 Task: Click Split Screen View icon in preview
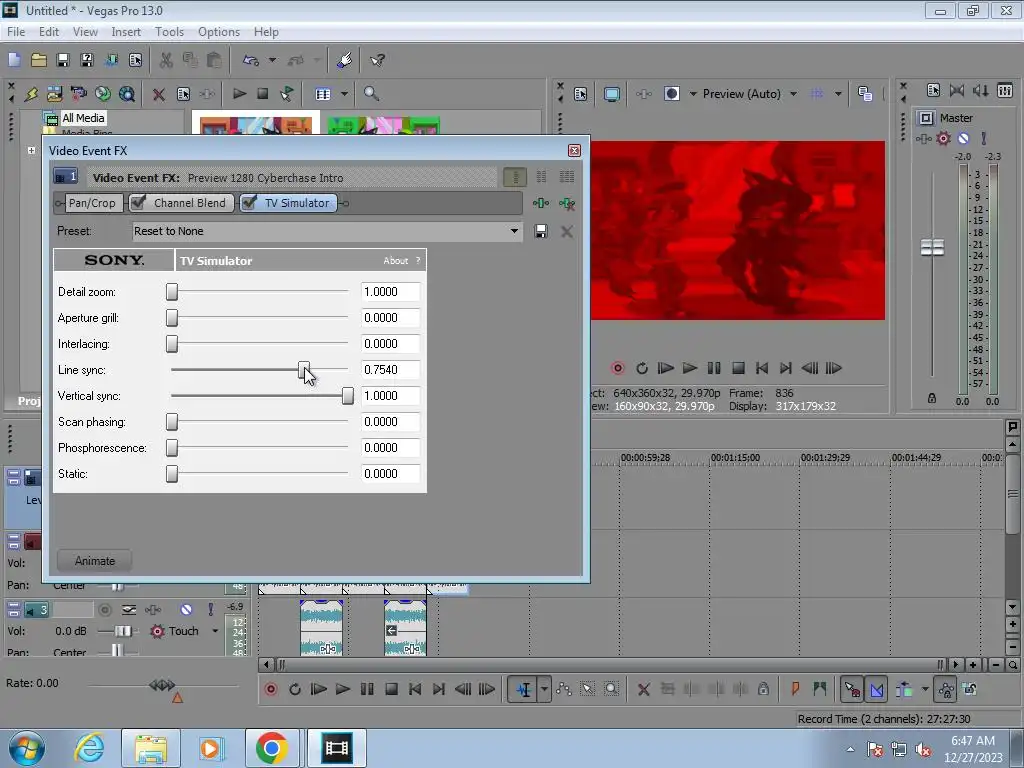(x=671, y=94)
